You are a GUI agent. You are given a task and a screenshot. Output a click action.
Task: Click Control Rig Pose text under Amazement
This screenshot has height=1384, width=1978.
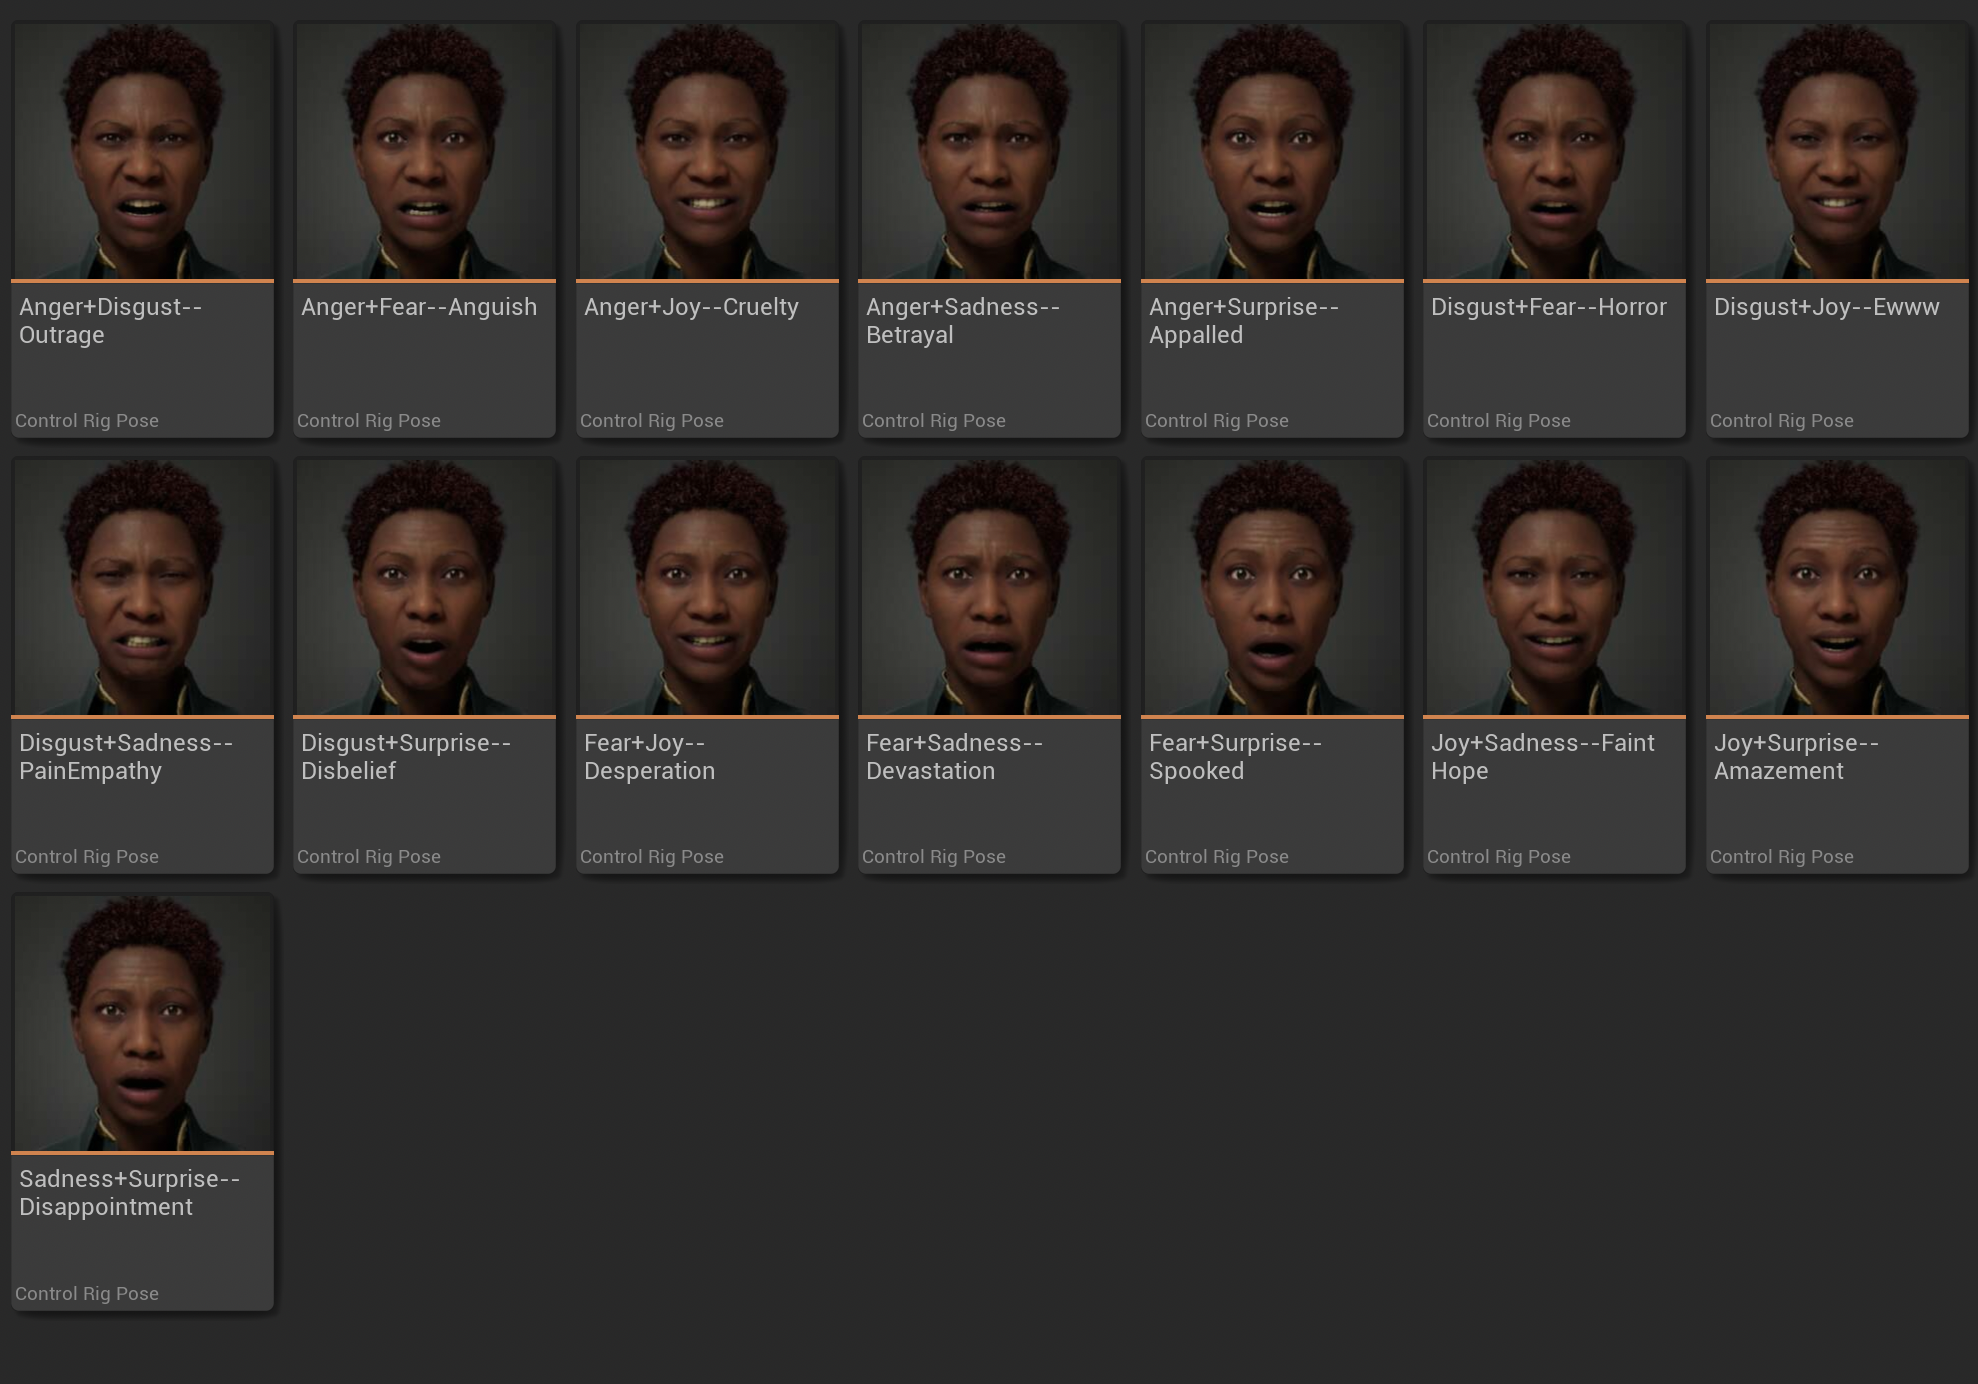click(x=1781, y=857)
